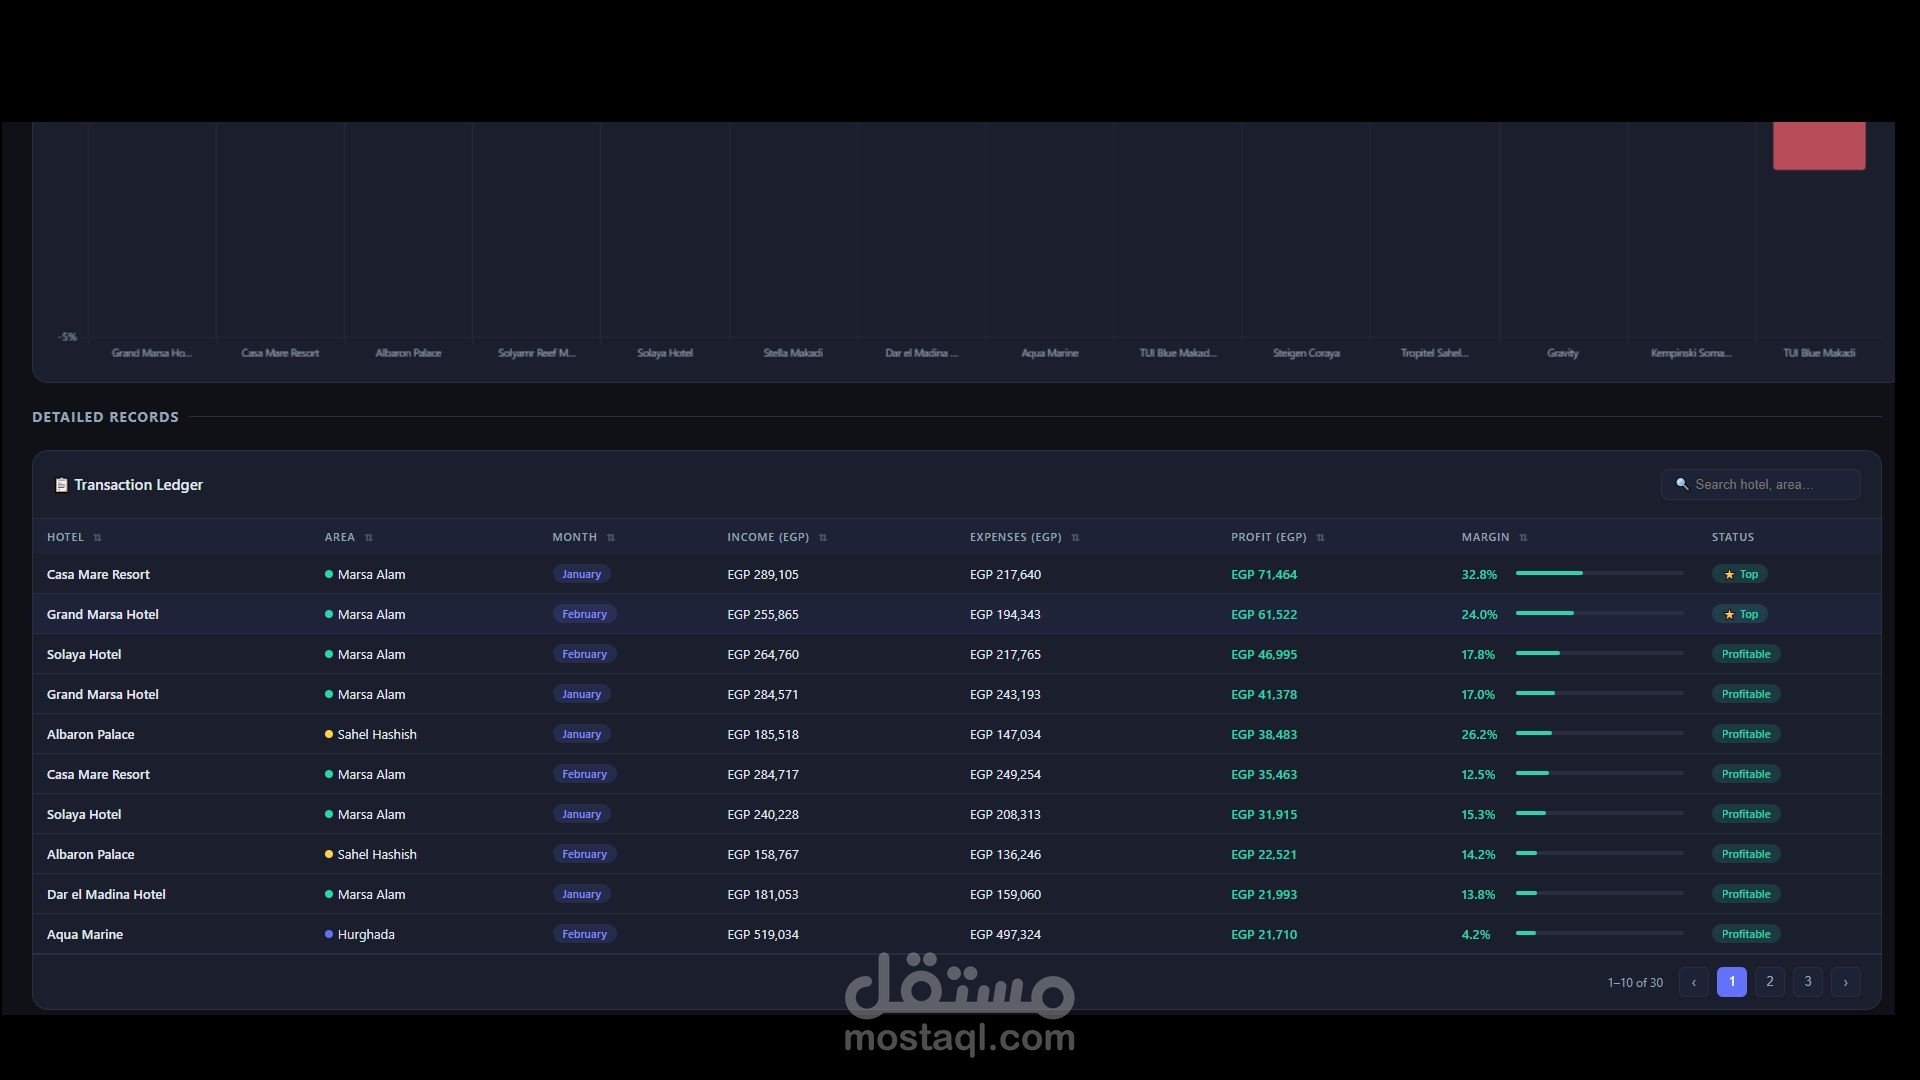Image resolution: width=1920 pixels, height=1080 pixels.
Task: Go to next page with right chevron
Action: 1845,982
